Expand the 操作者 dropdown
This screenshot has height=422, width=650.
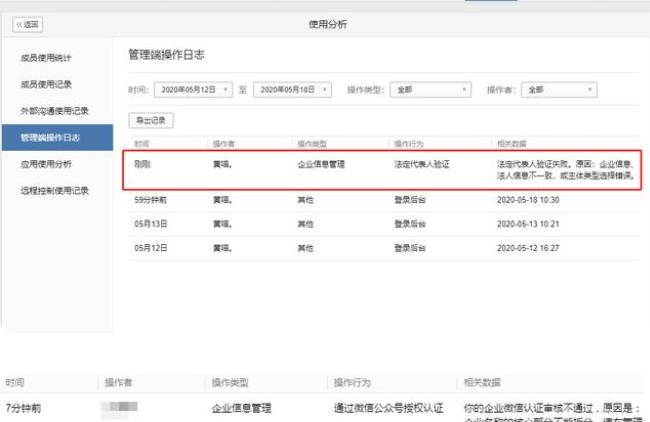coord(559,90)
